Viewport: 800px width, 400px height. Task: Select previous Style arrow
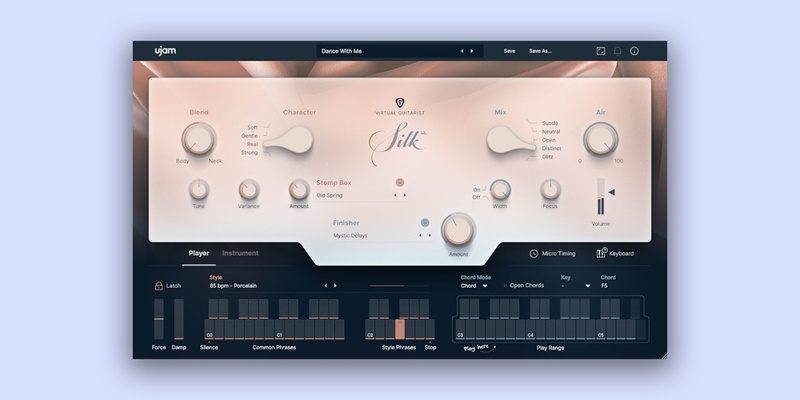(326, 286)
